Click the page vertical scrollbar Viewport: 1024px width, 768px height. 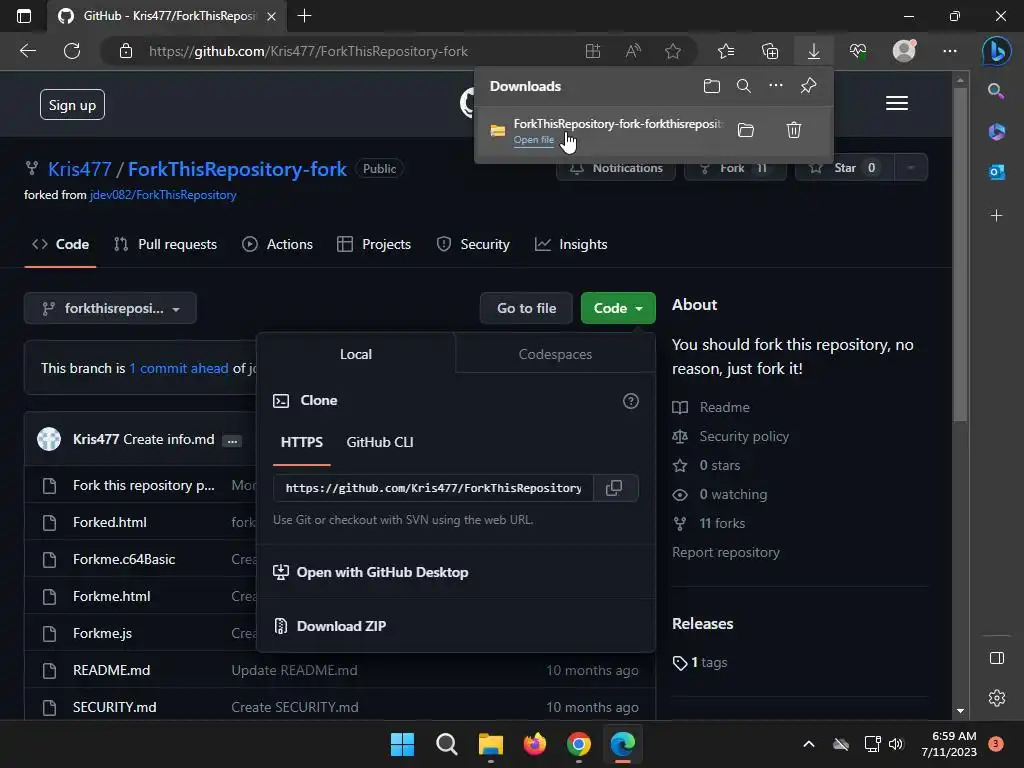[960, 255]
